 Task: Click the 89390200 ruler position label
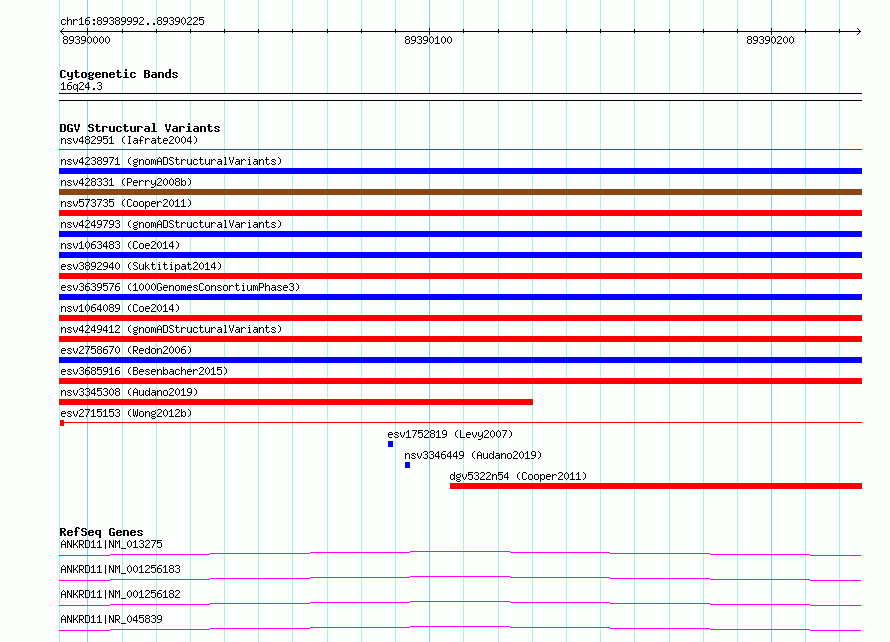tap(770, 40)
